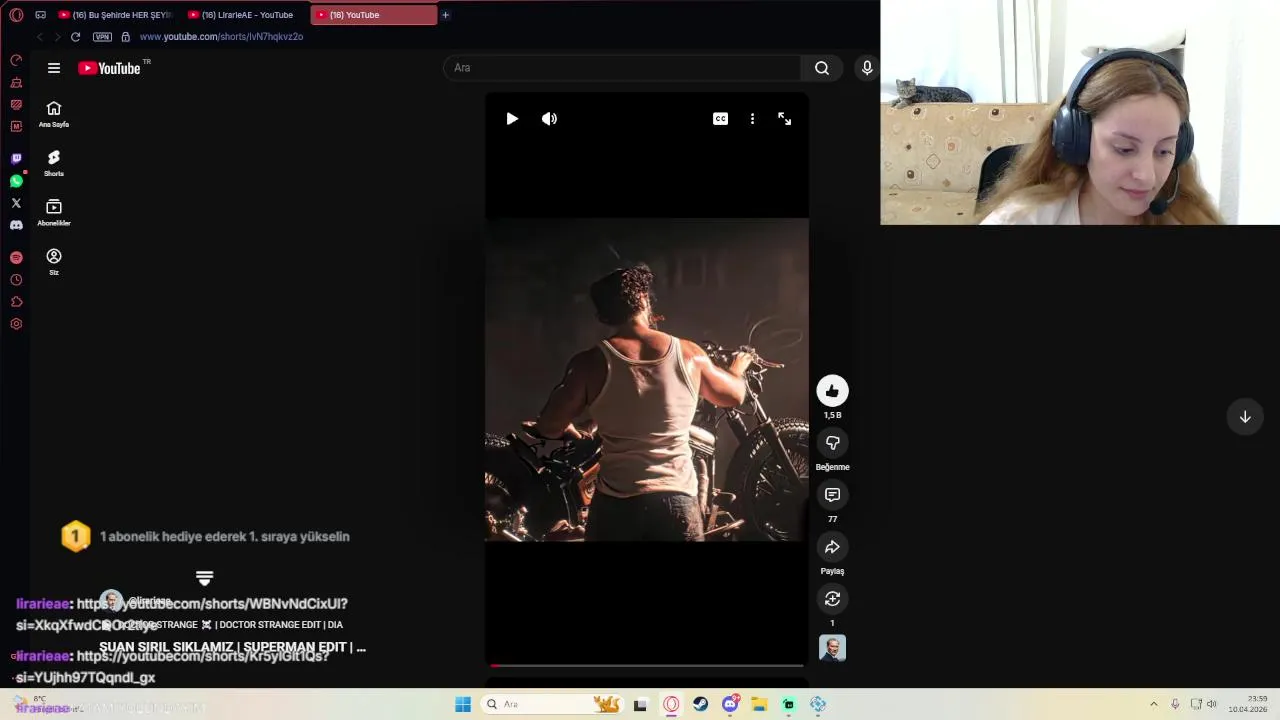Open the 23:59 clock and date flyout
The height and width of the screenshot is (720, 1280).
[1248, 704]
